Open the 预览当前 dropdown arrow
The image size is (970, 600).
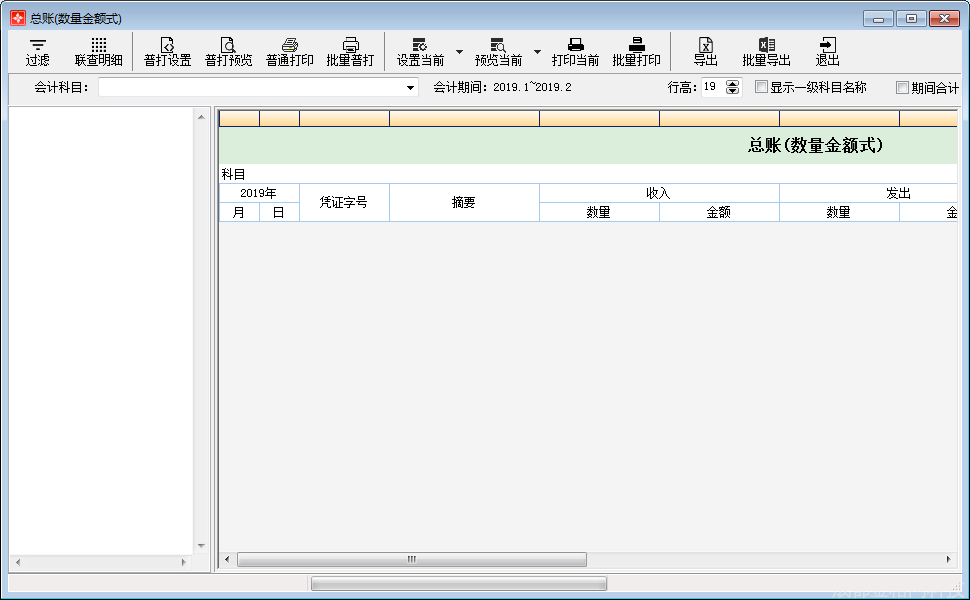pyautogui.click(x=537, y=51)
